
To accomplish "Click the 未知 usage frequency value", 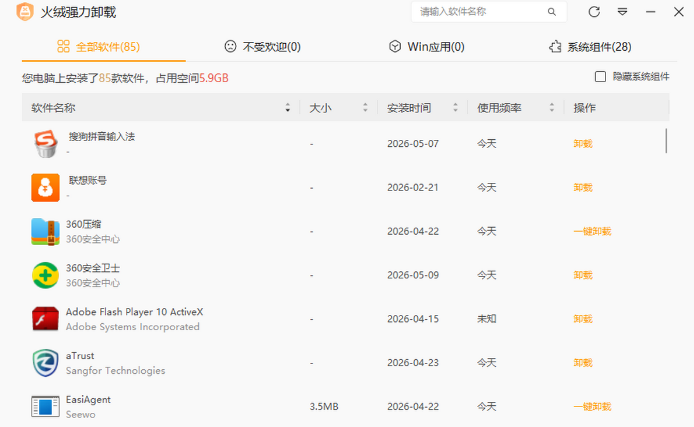I will [486, 319].
